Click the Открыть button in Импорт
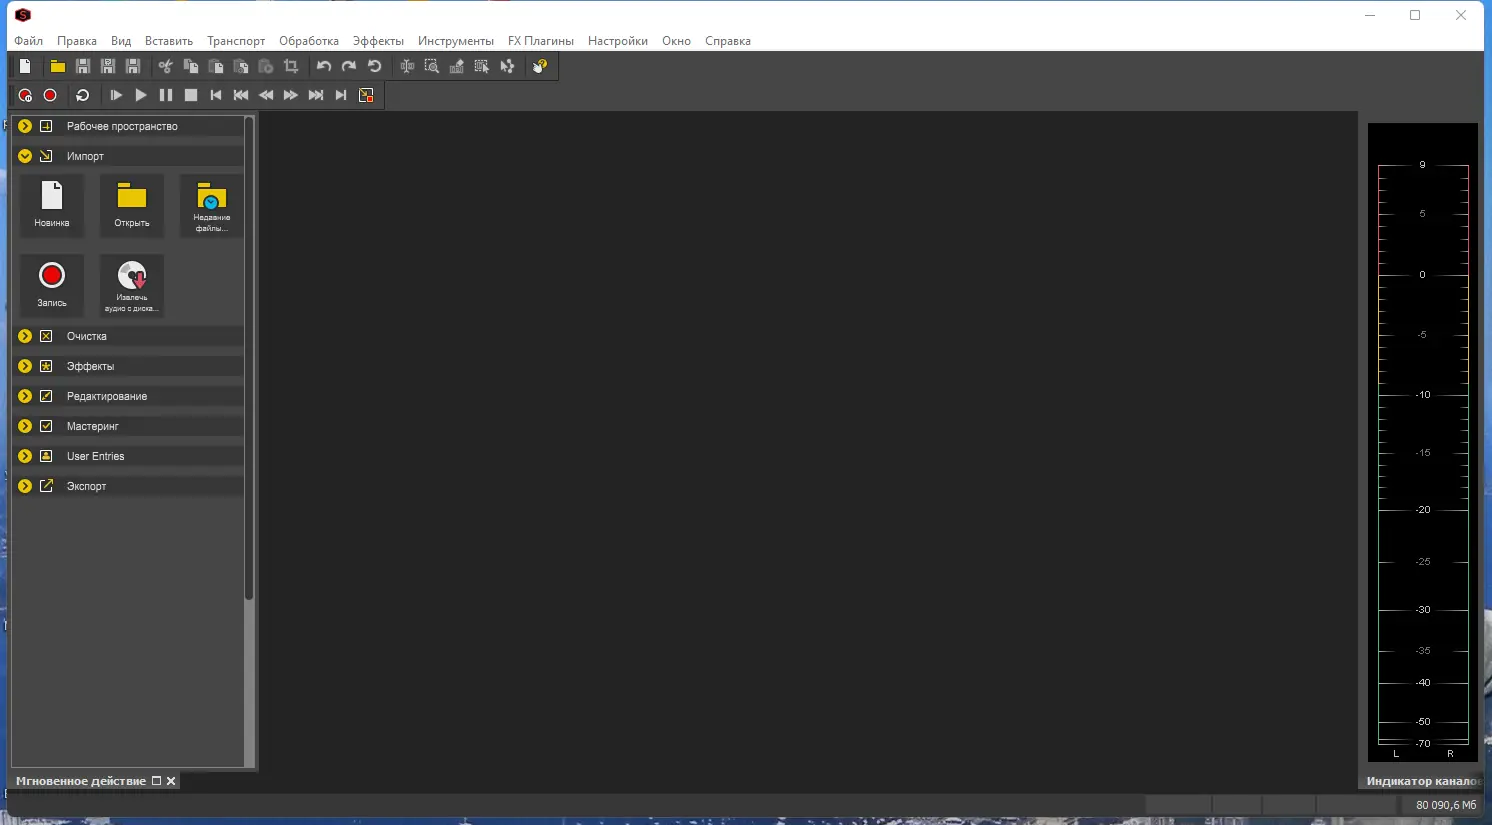Image resolution: width=1492 pixels, height=825 pixels. (x=132, y=206)
